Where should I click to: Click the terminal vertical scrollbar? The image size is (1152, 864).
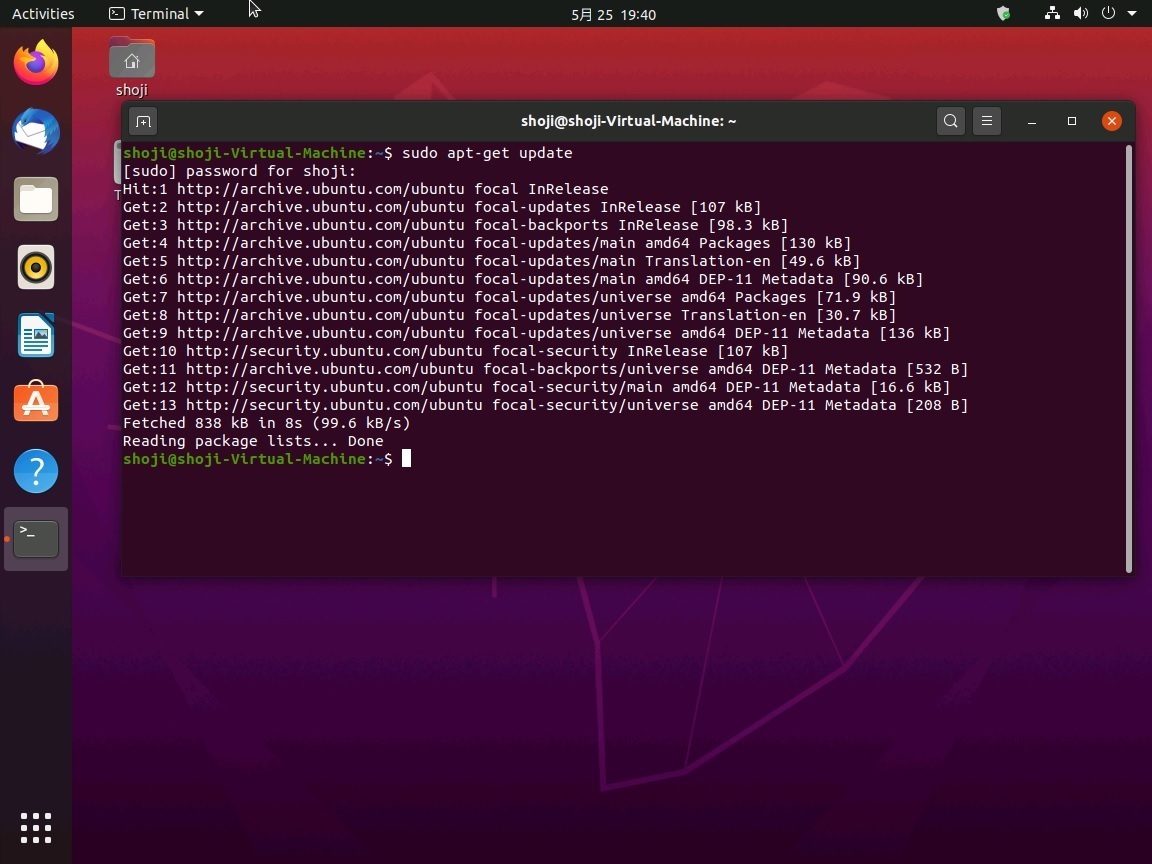click(x=1128, y=358)
